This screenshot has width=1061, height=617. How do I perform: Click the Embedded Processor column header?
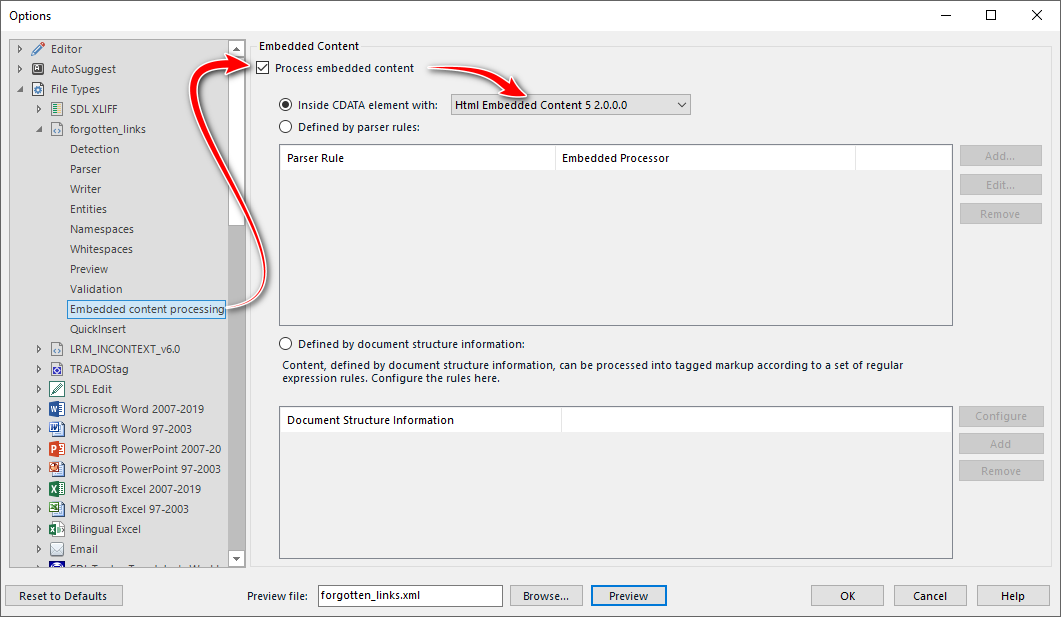(x=705, y=158)
